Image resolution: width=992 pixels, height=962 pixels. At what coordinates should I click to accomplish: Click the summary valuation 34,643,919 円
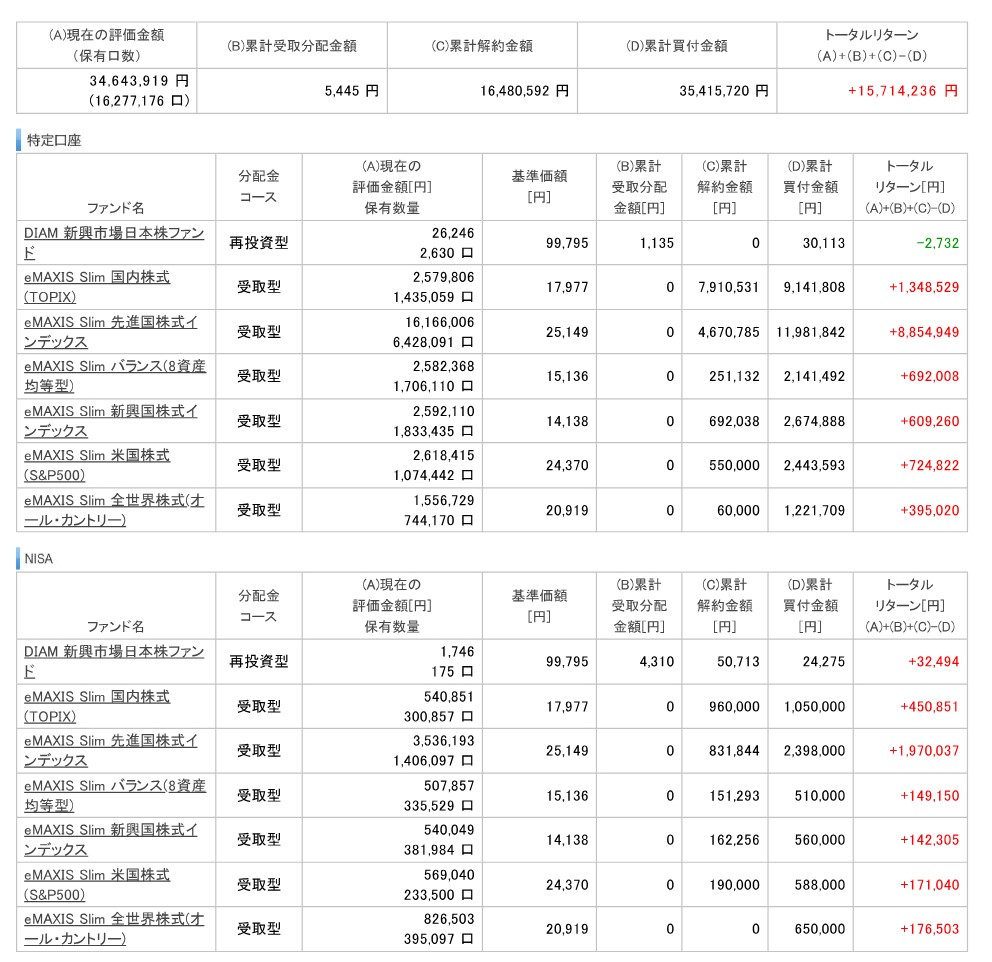tap(139, 81)
